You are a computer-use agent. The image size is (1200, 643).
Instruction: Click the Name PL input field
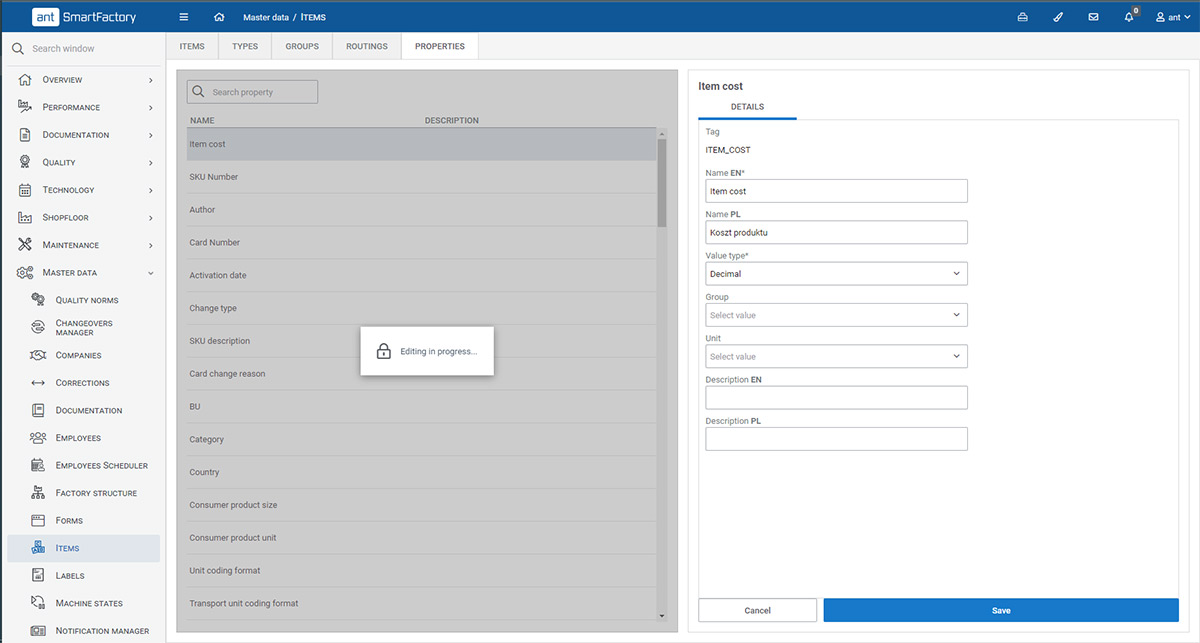tap(836, 232)
